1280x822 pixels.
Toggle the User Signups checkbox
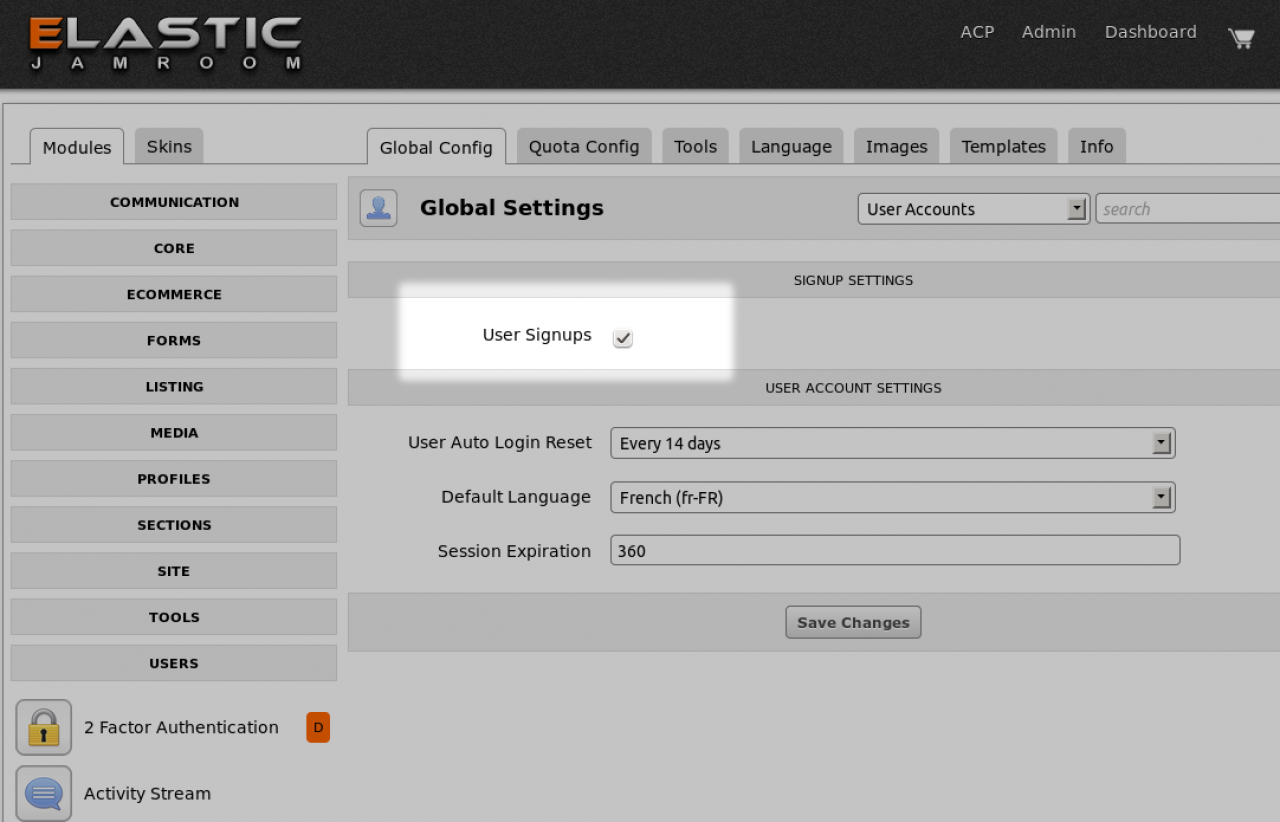(x=623, y=338)
